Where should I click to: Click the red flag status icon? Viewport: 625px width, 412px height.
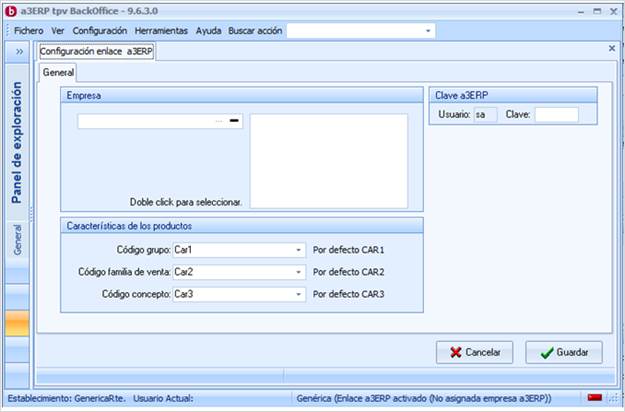click(x=594, y=397)
